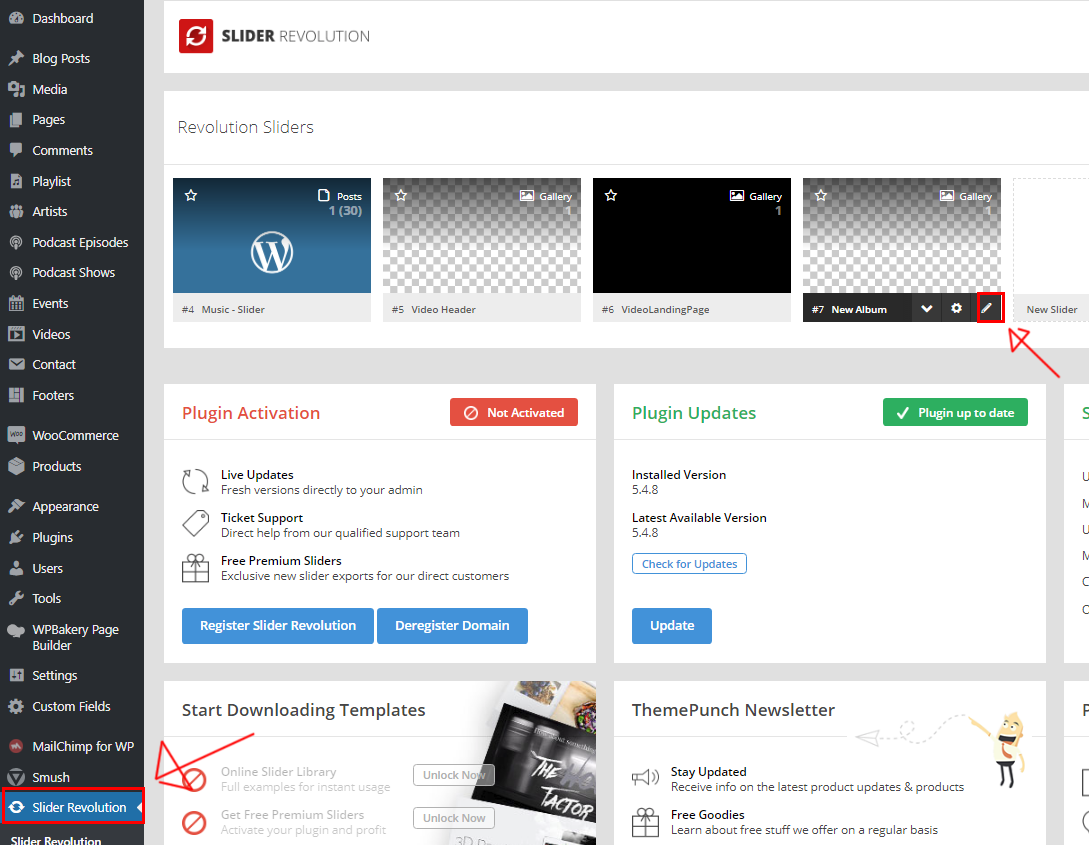This screenshot has height=845, width=1089.
Task: Click the Plugin up to date badge
Action: coord(955,412)
